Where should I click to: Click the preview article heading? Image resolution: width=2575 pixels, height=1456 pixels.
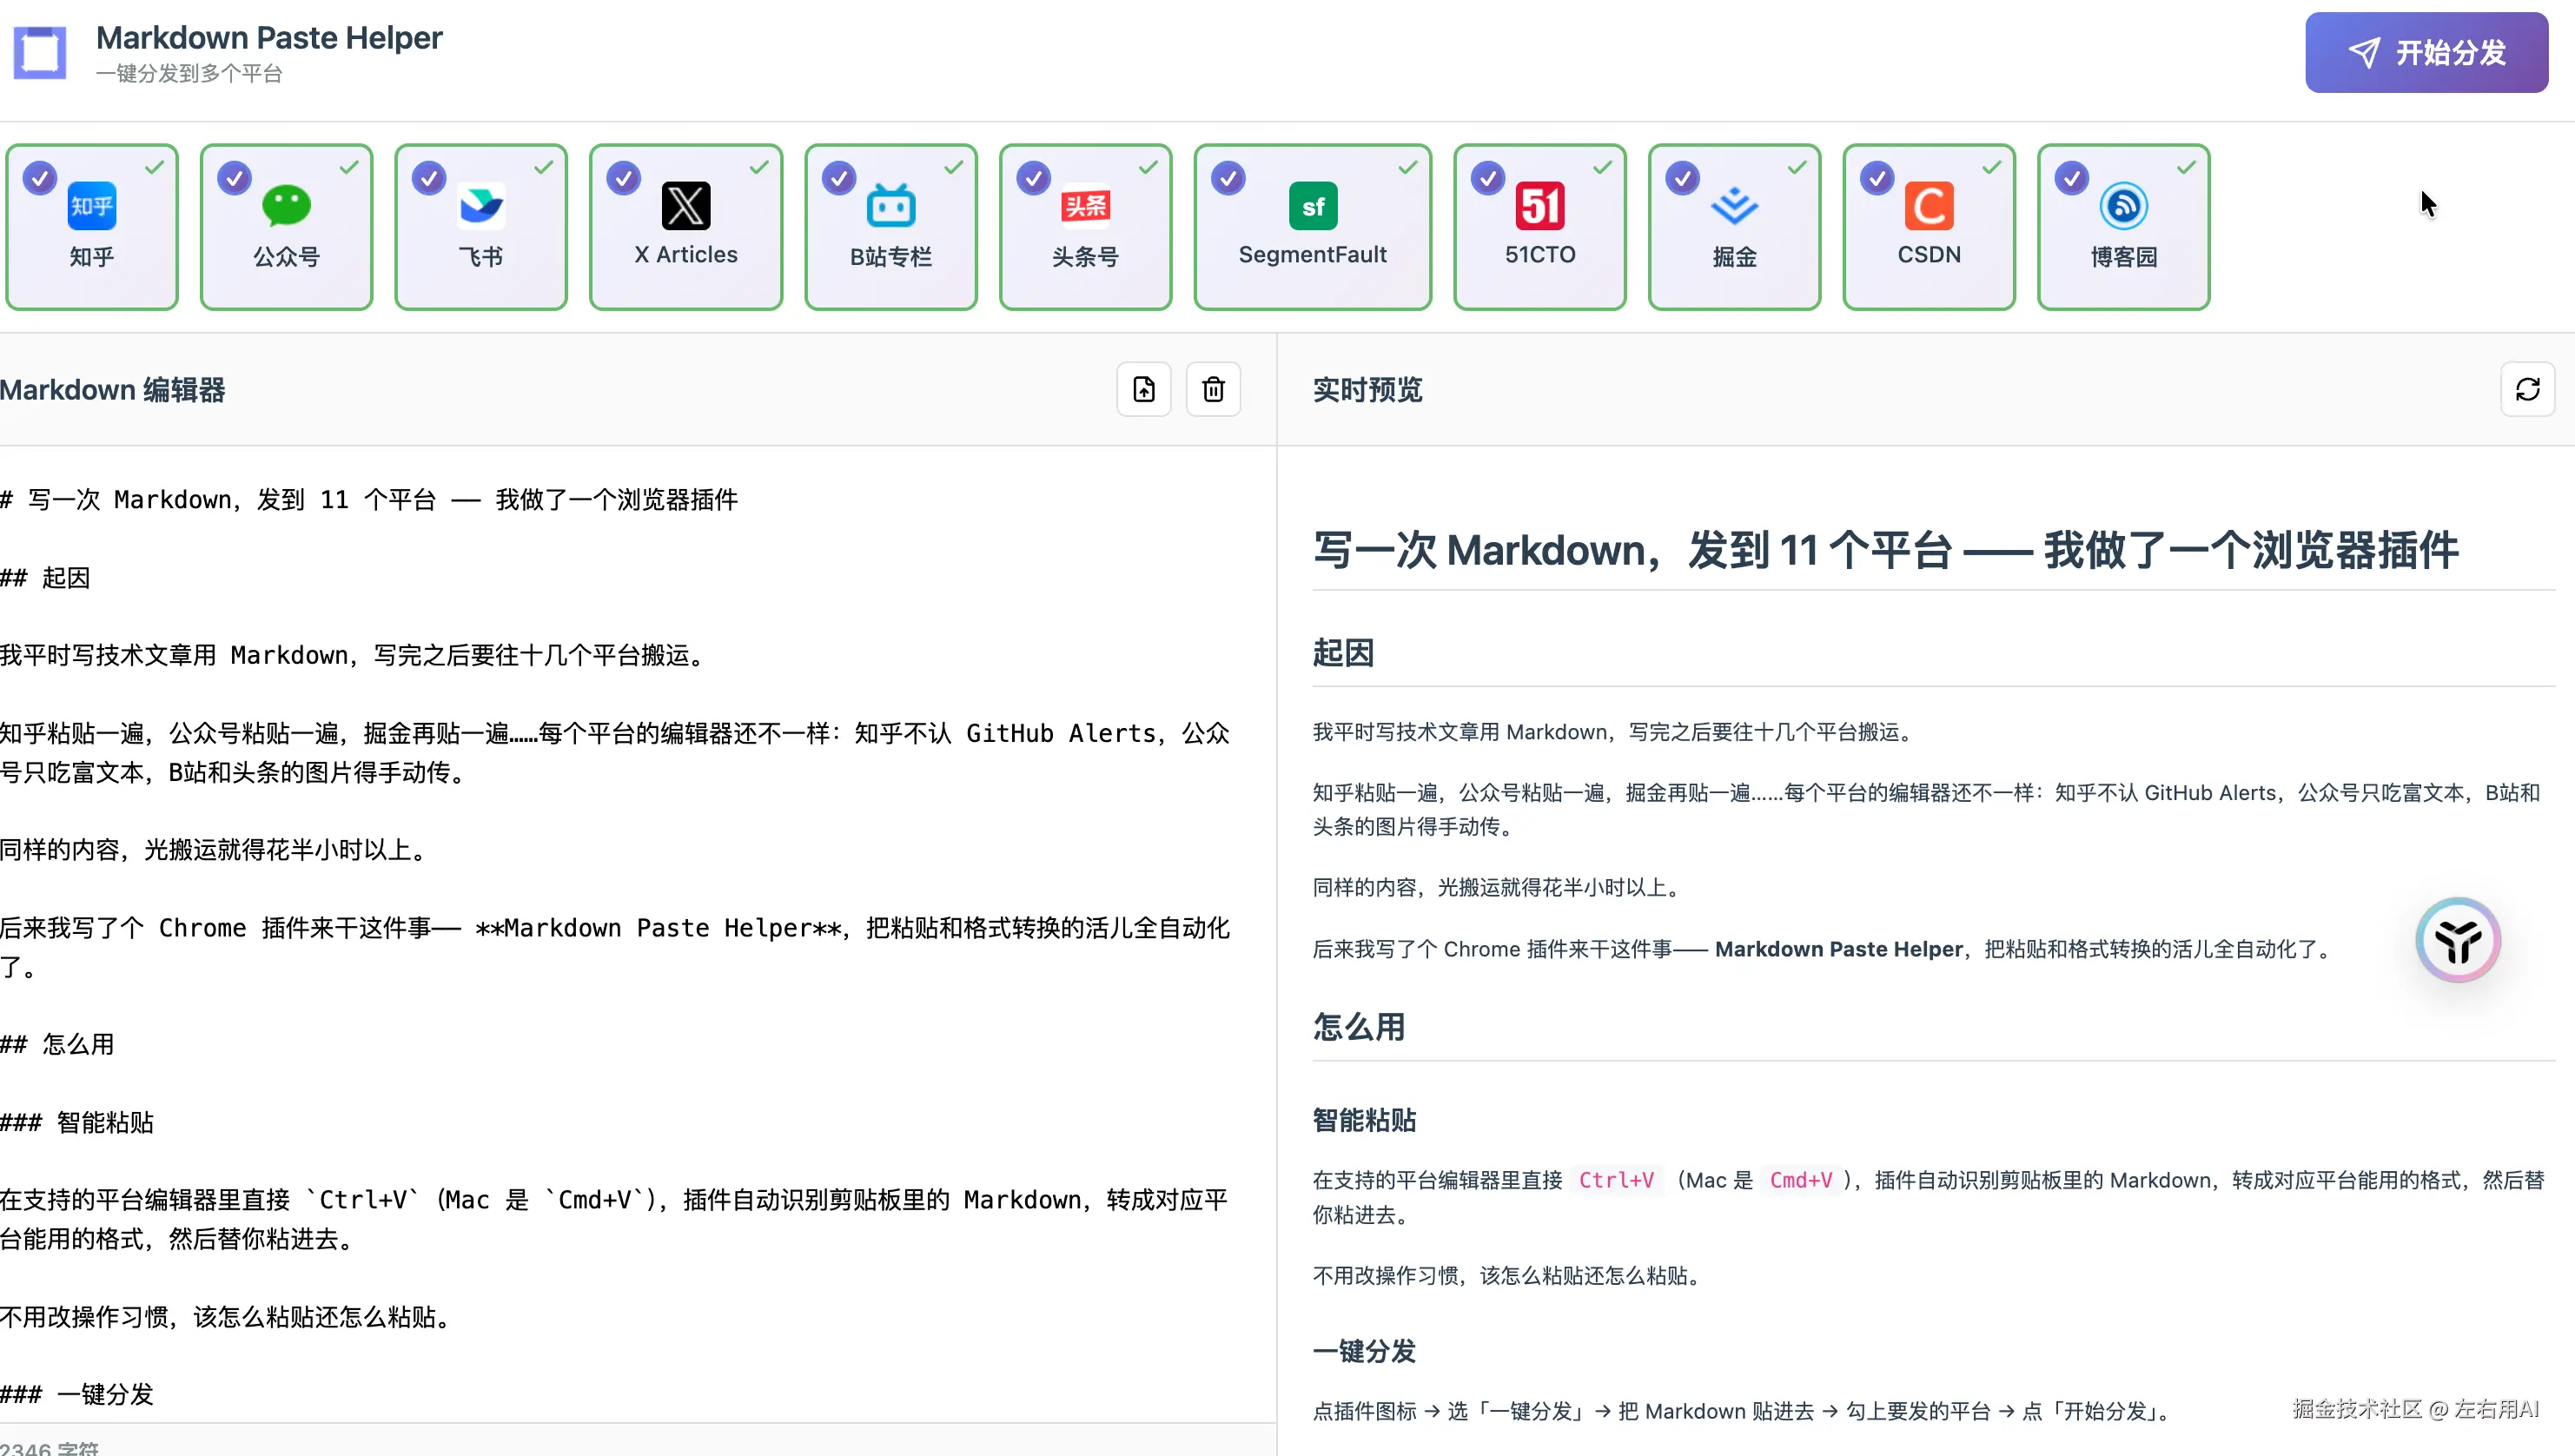(x=1884, y=550)
